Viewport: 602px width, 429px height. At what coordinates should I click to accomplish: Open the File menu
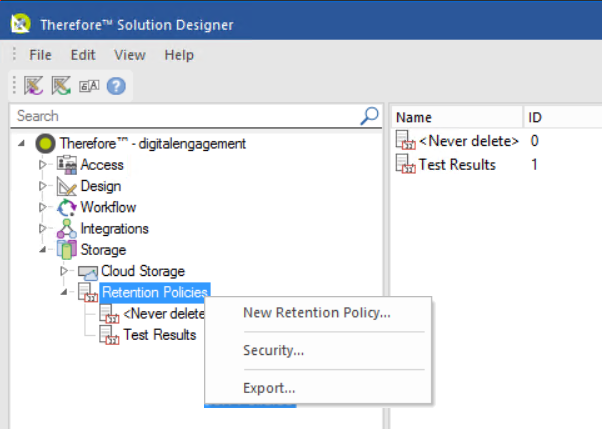point(40,55)
